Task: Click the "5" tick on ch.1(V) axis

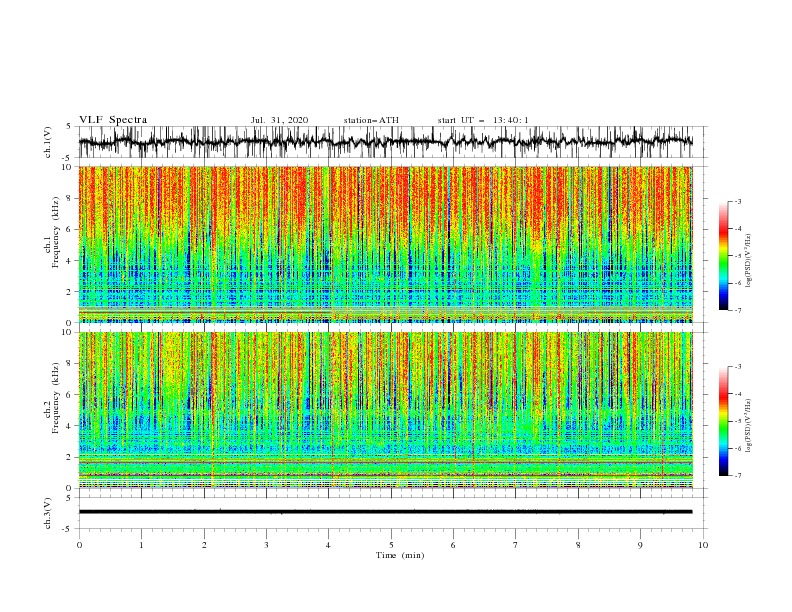Action: tap(69, 127)
